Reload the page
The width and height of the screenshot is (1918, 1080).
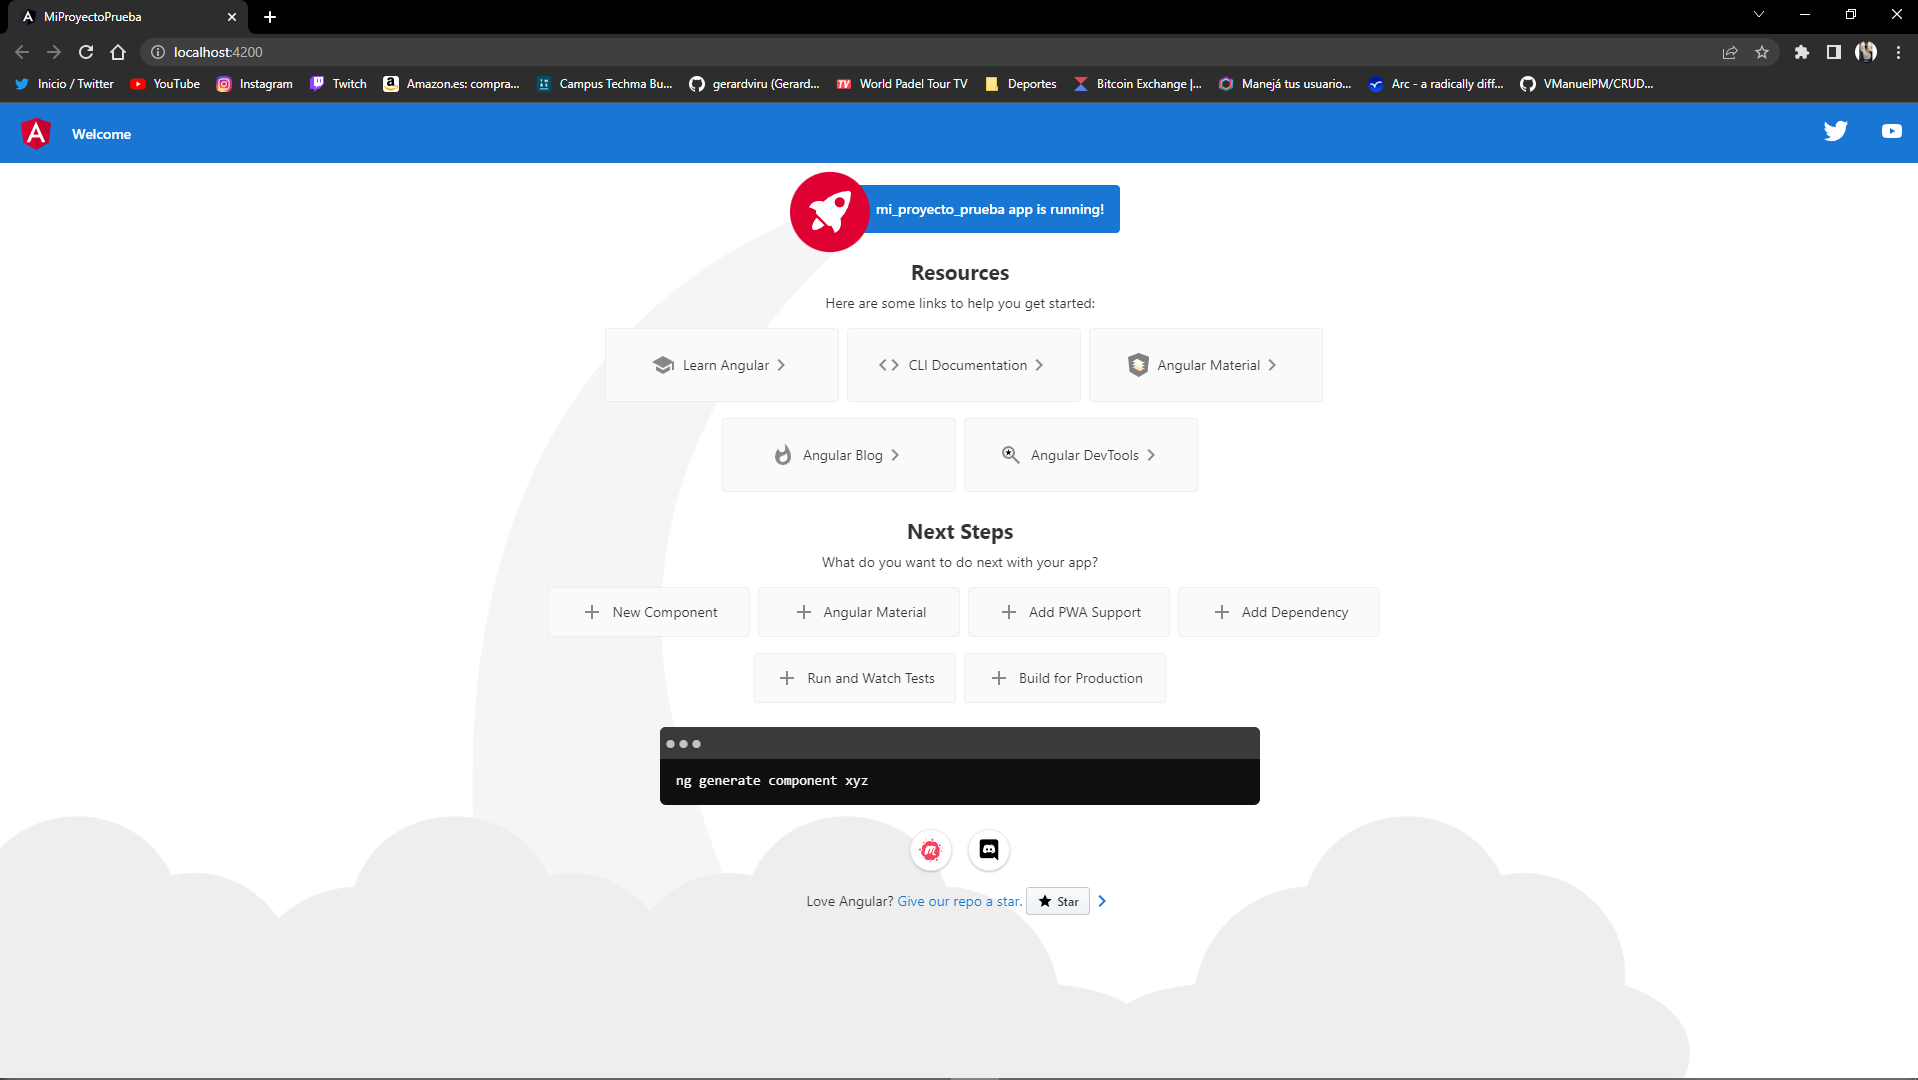(86, 52)
